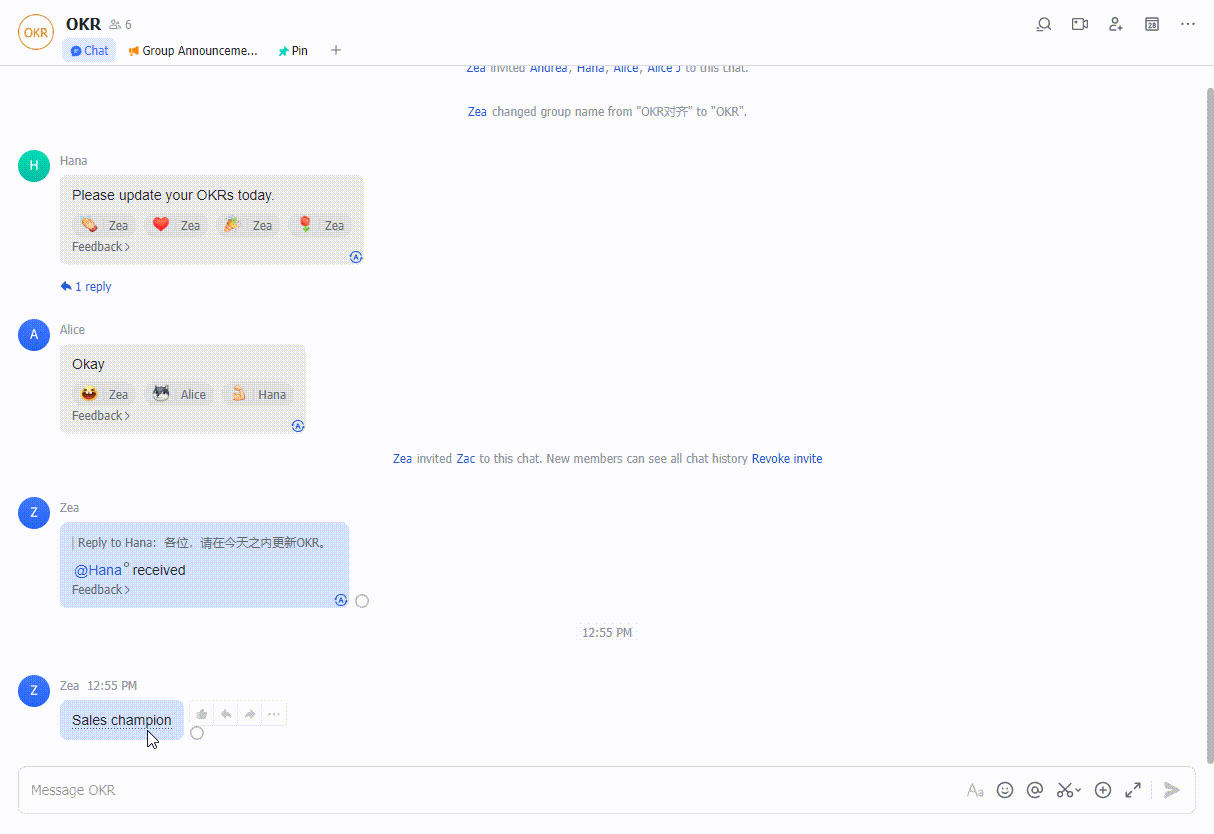The height and width of the screenshot is (834, 1214).
Task: Expand Feedback under Zea's received message
Action: [101, 590]
